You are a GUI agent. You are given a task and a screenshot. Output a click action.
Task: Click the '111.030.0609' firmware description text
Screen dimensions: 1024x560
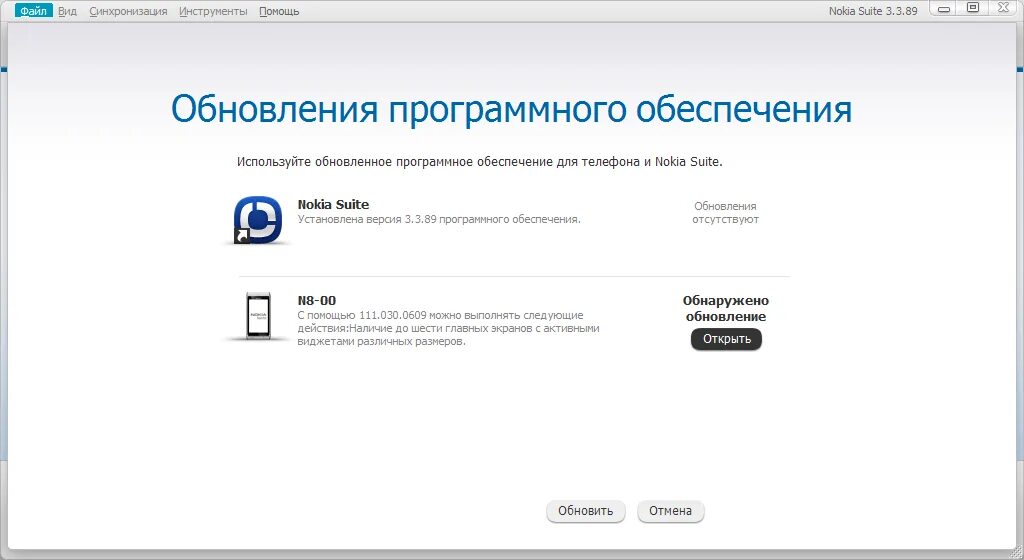pyautogui.click(x=449, y=328)
